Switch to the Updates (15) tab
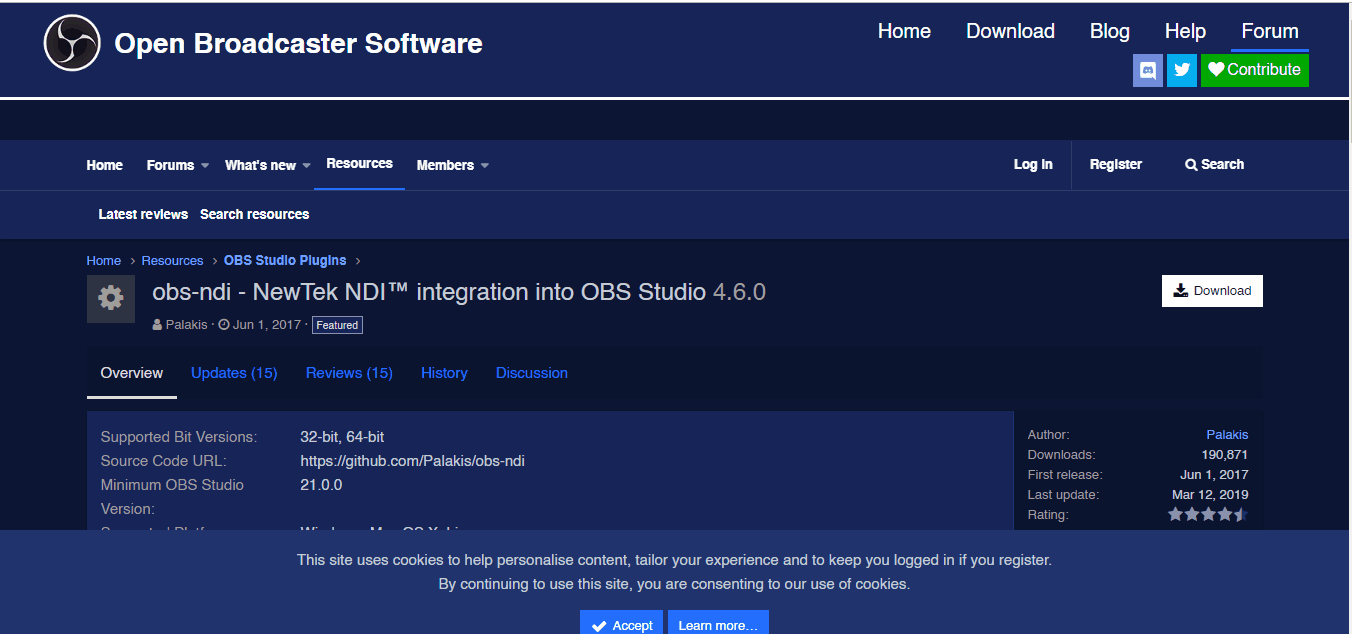The width and height of the screenshot is (1352, 634). pos(234,373)
